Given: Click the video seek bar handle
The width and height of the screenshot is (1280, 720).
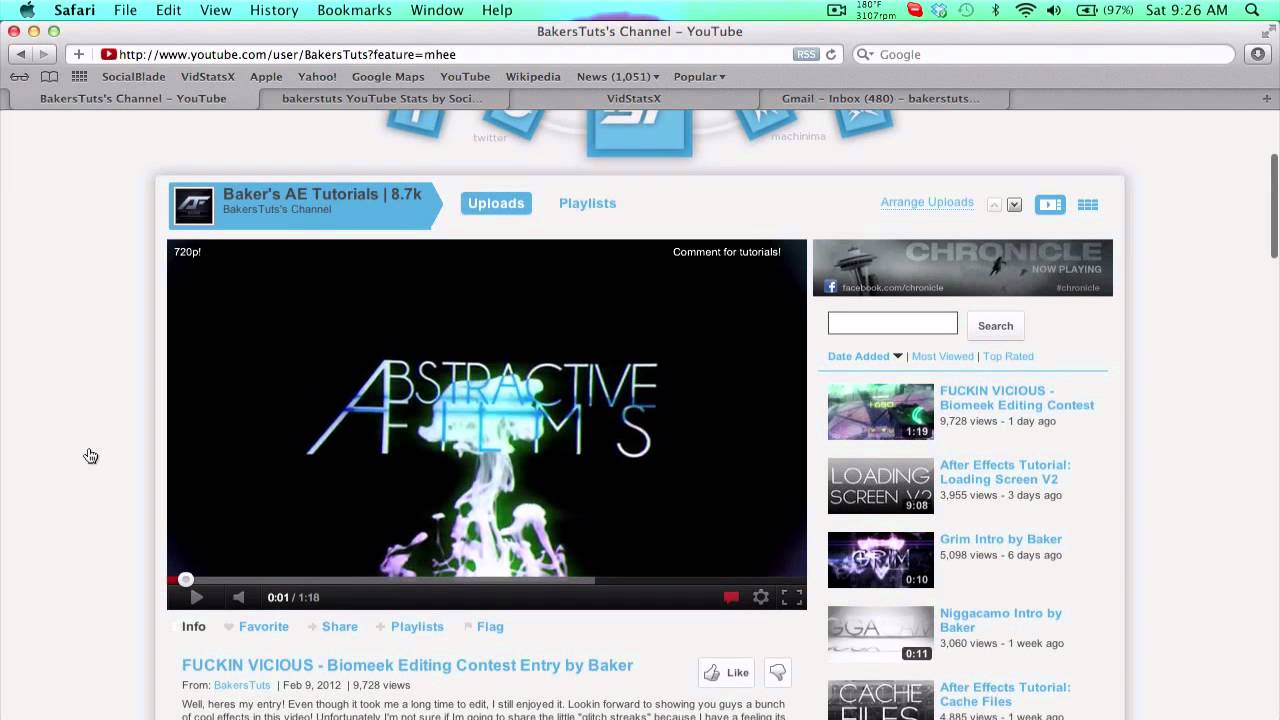Looking at the screenshot, I should point(186,579).
